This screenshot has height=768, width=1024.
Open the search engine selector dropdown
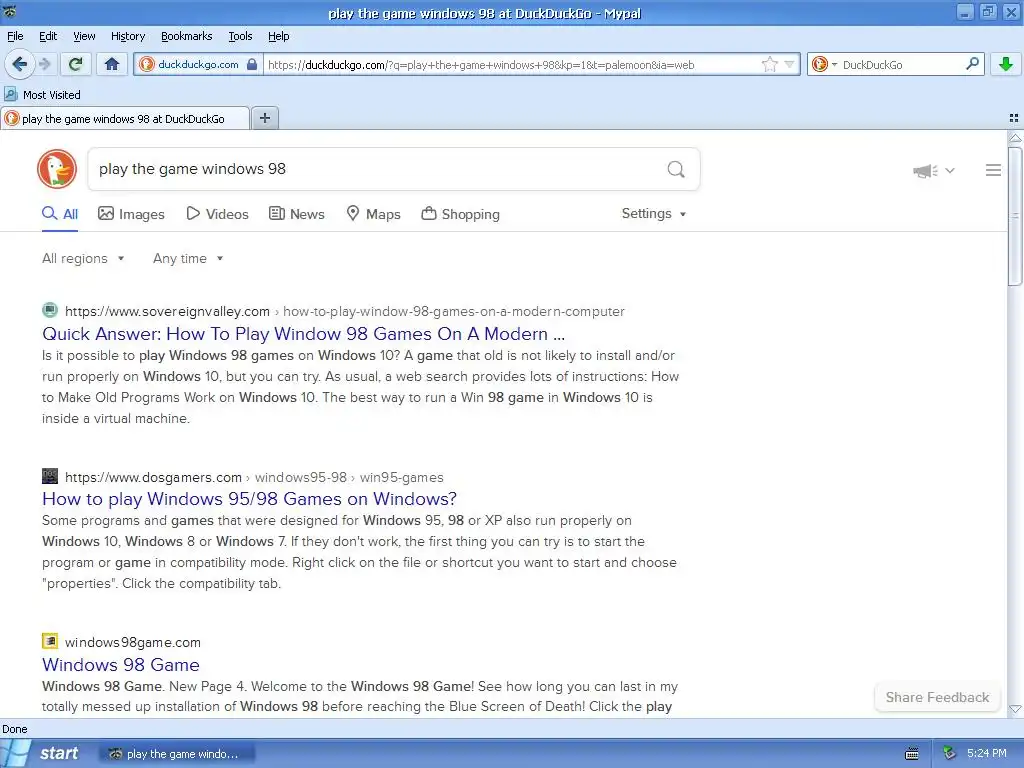click(x=824, y=64)
